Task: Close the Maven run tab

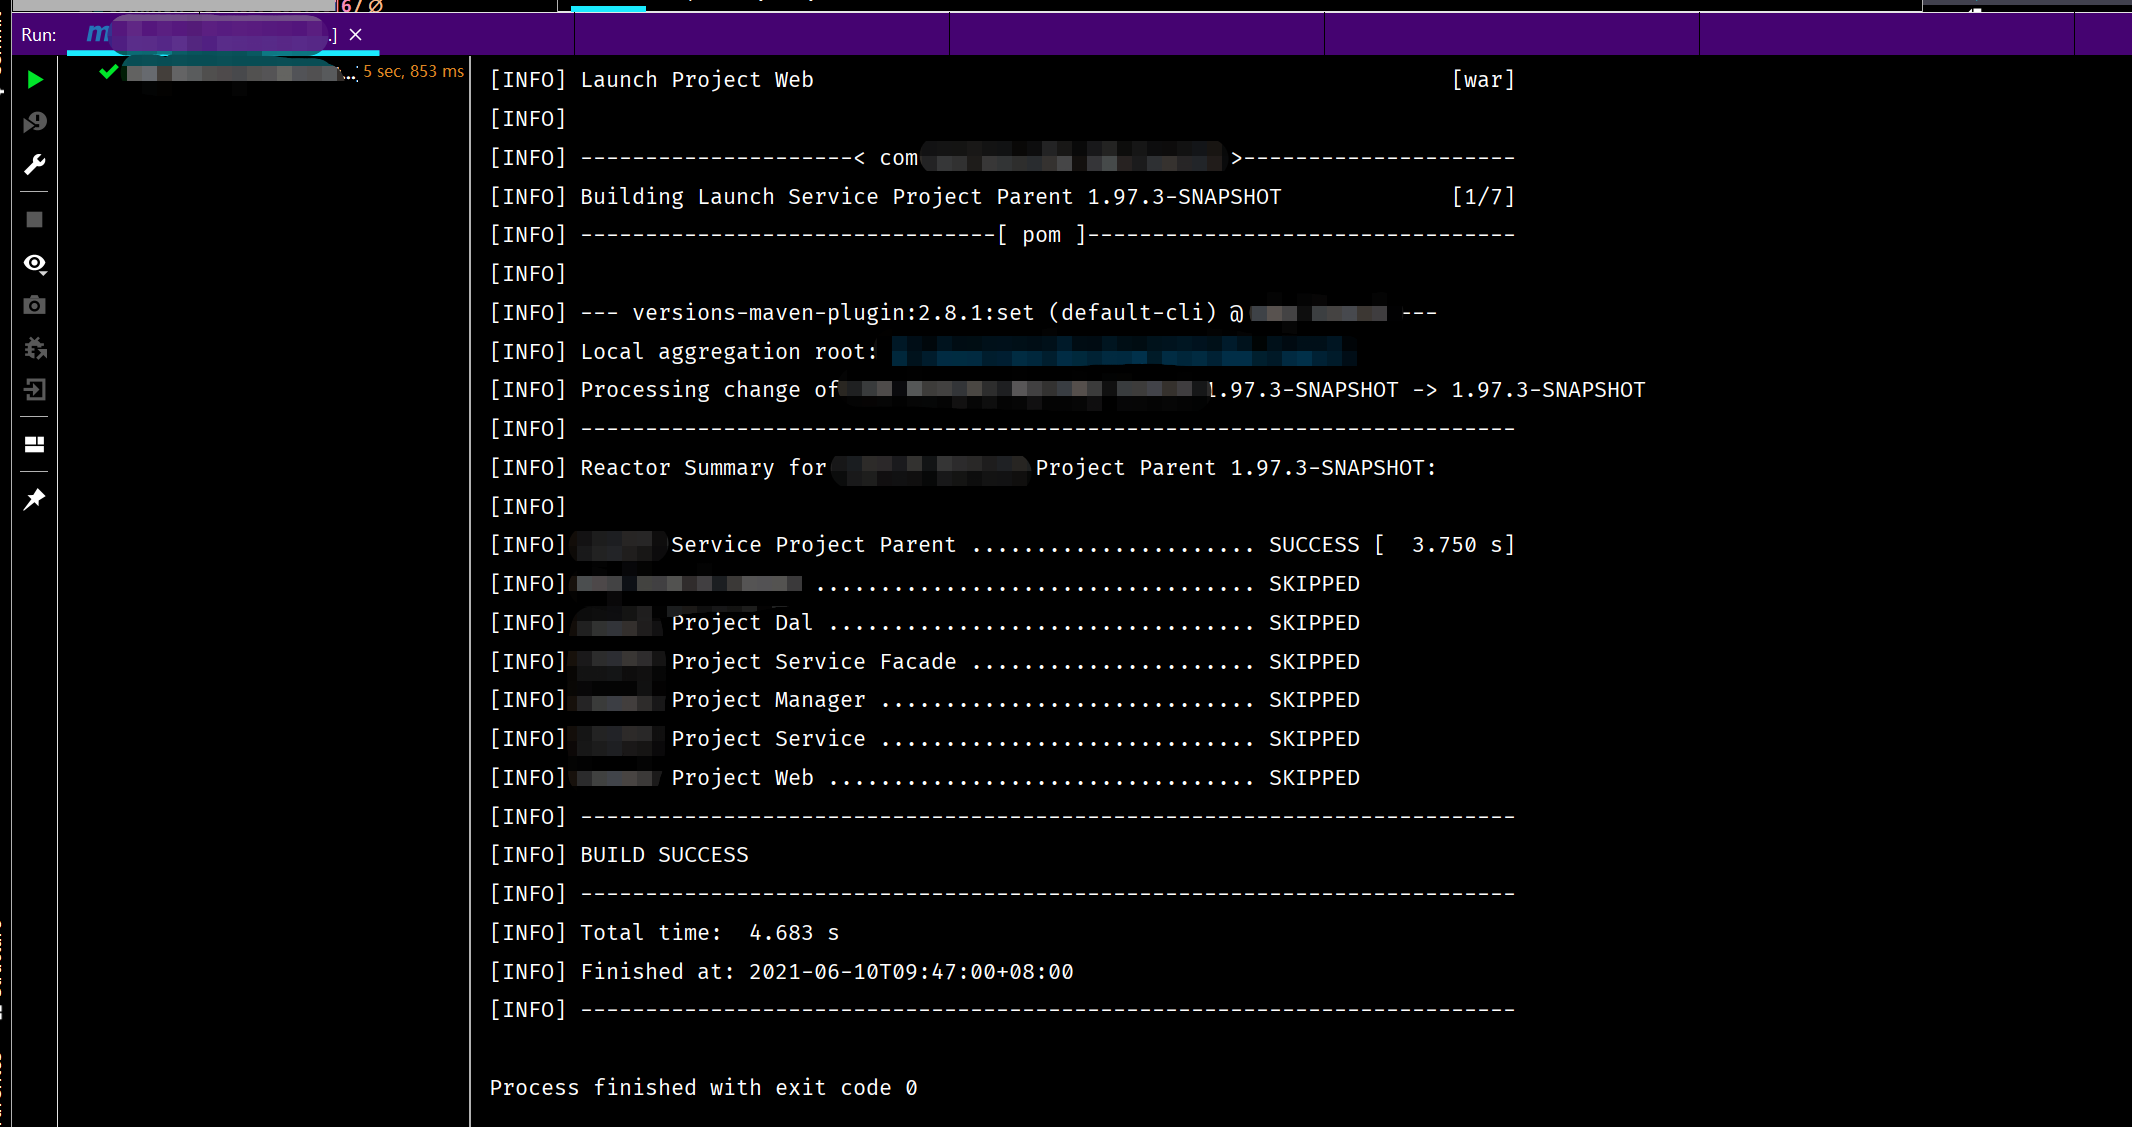Action: (355, 34)
